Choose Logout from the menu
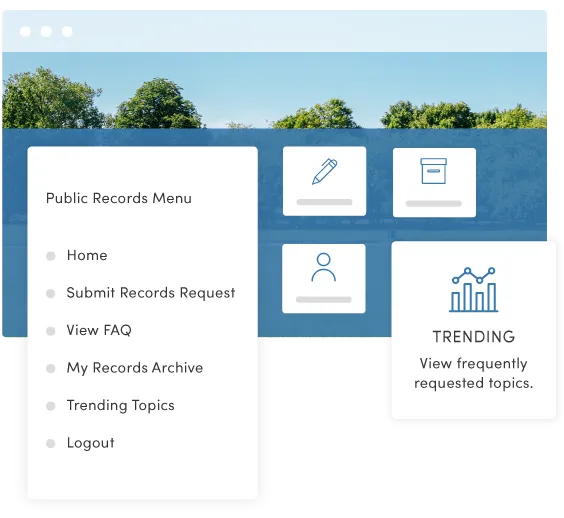This screenshot has width=564, height=518. pyautogui.click(x=91, y=443)
